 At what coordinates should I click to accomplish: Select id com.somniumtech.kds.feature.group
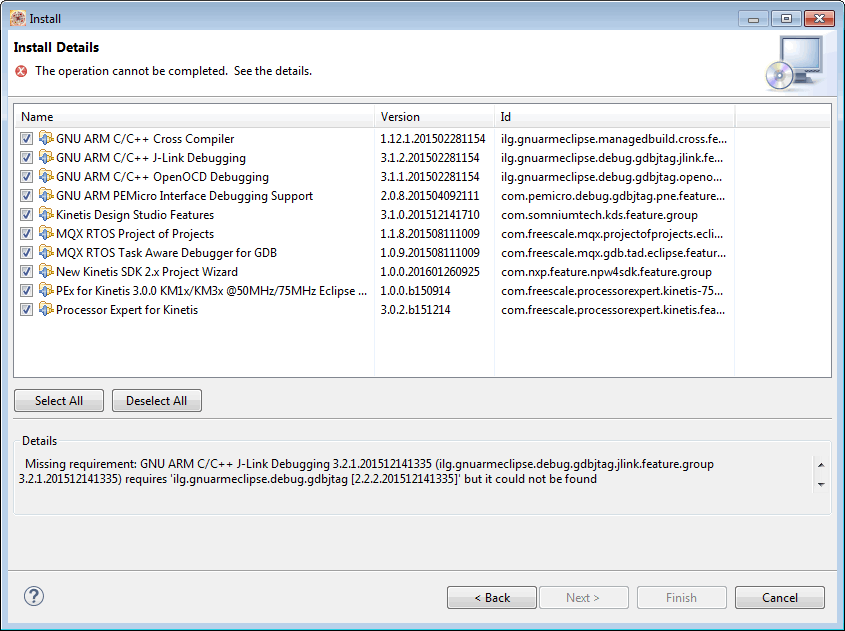click(x=599, y=214)
